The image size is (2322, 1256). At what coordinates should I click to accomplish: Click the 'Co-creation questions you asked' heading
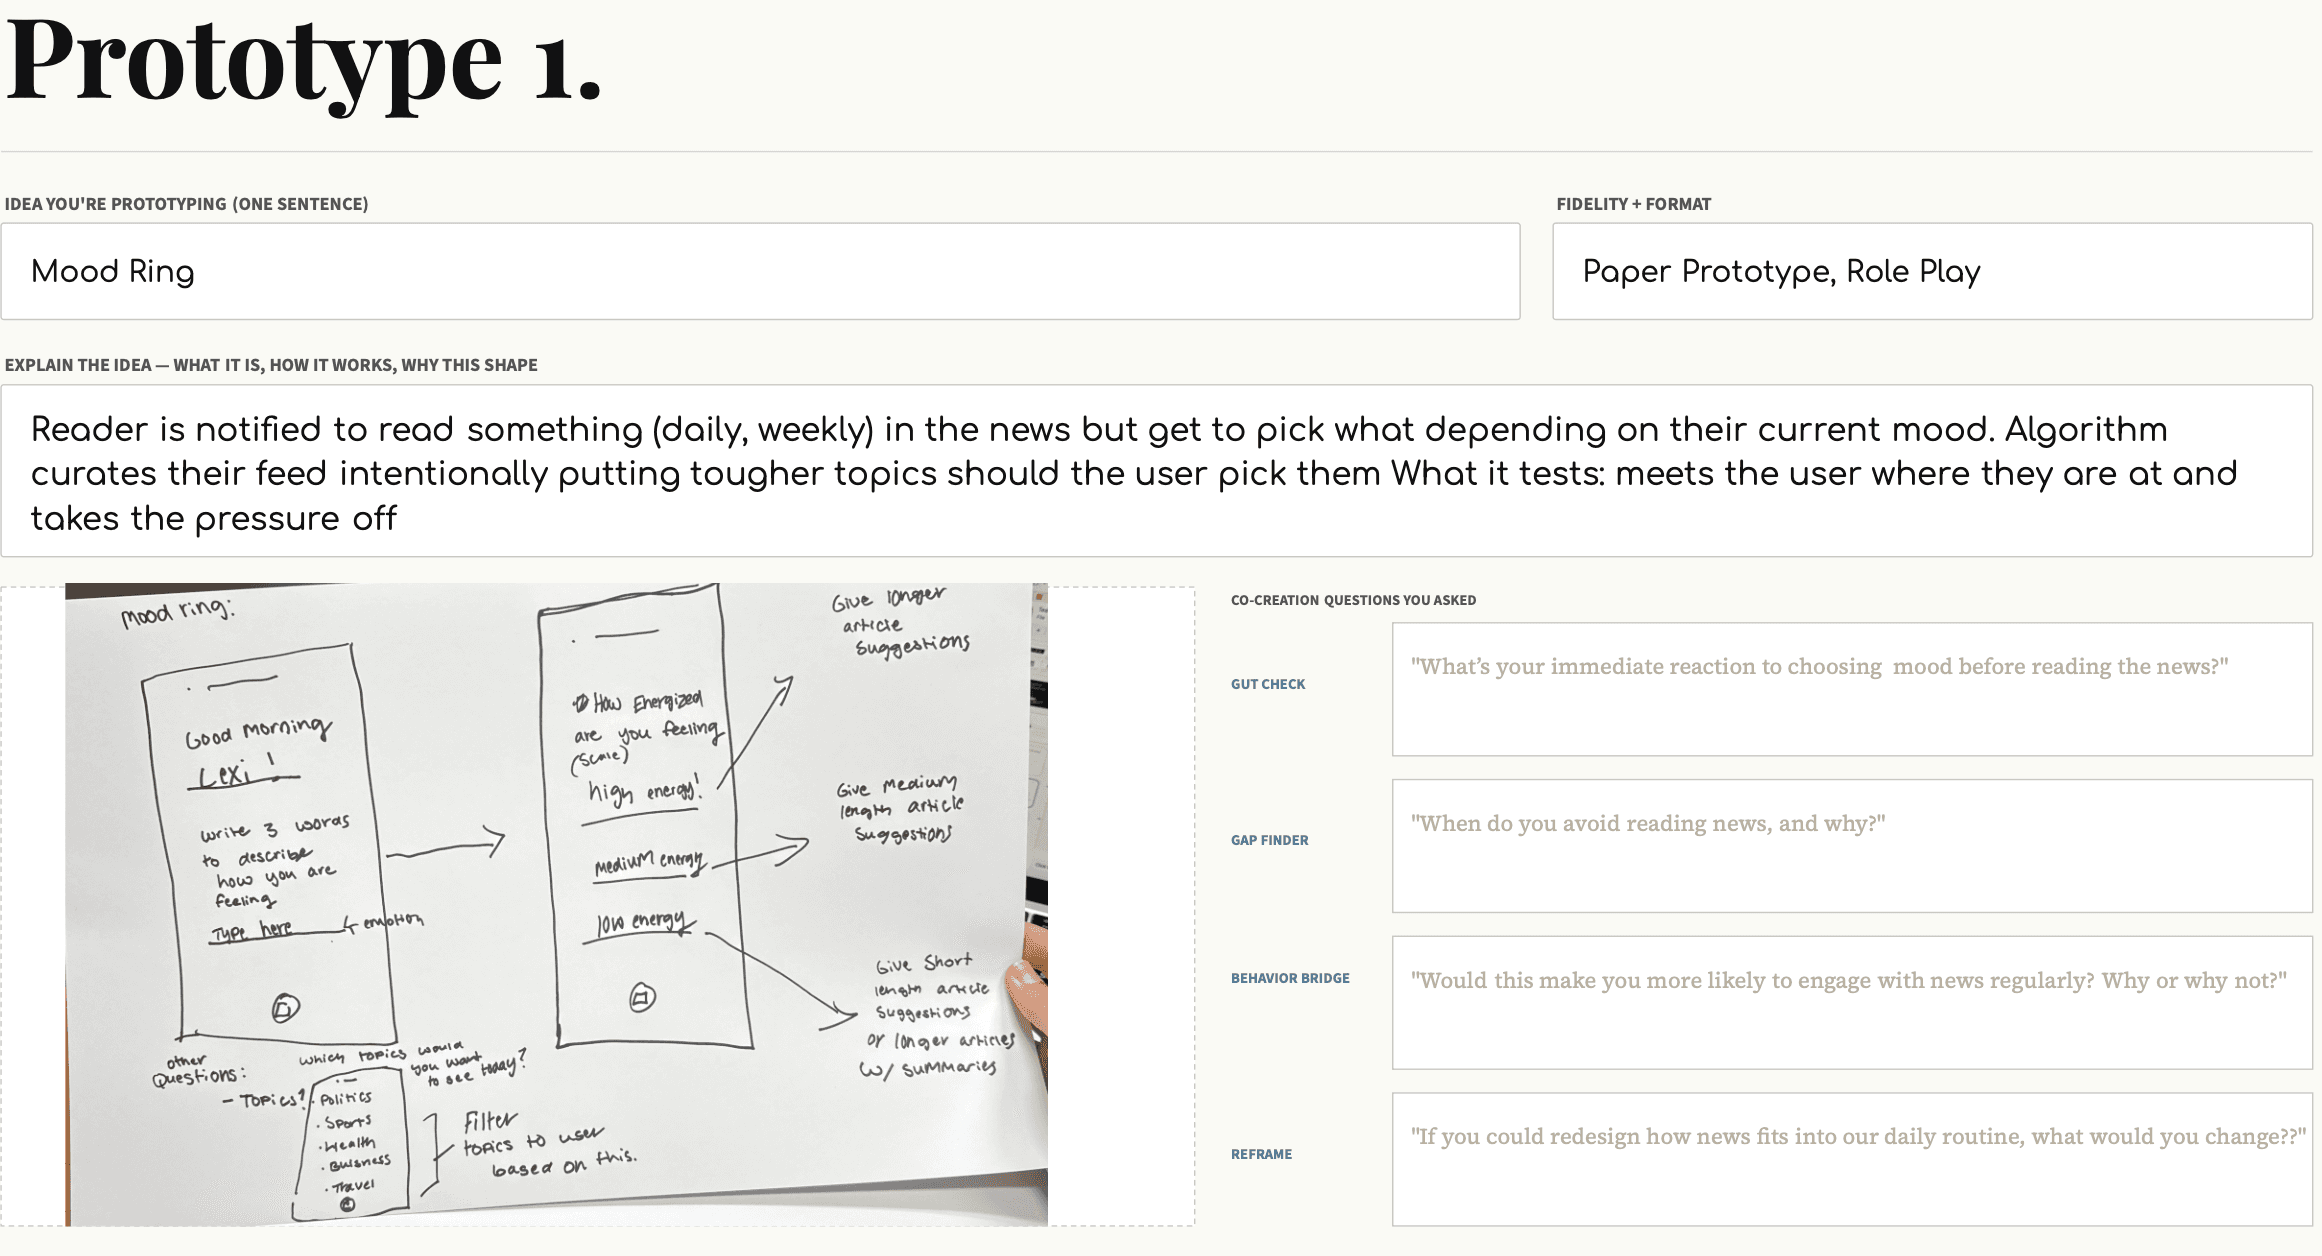point(1353,600)
